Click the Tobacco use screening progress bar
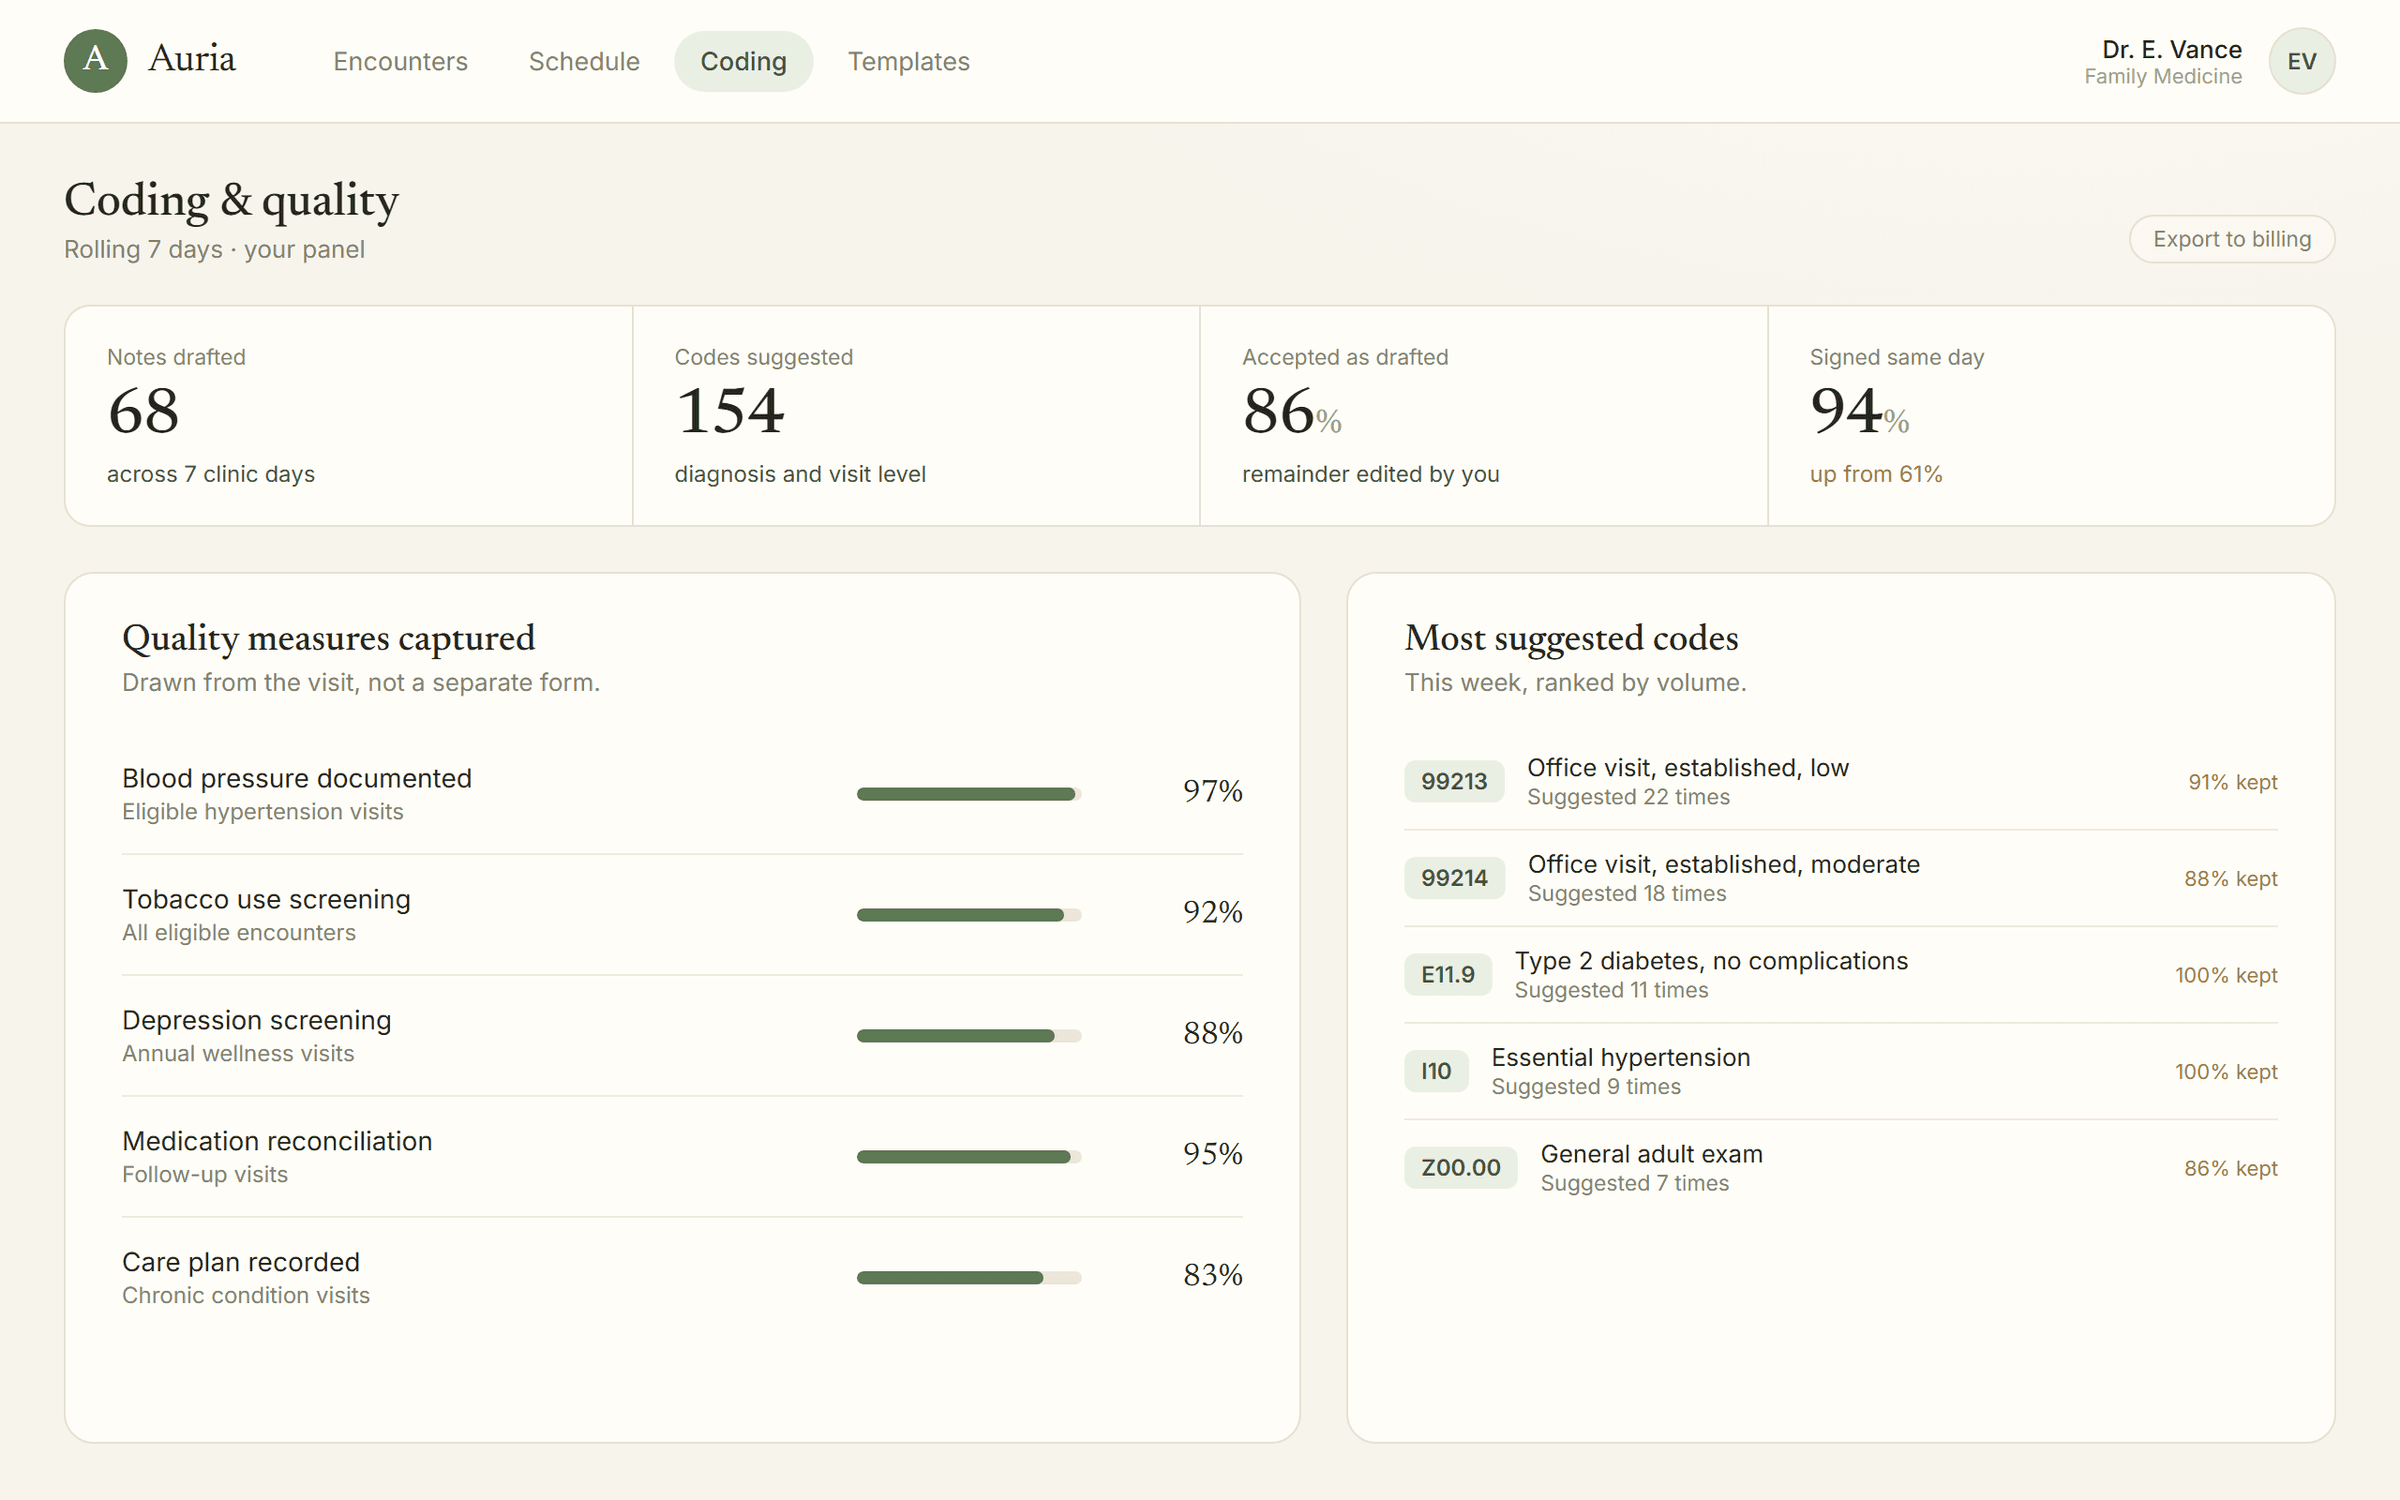The height and width of the screenshot is (1500, 2400). (x=969, y=915)
